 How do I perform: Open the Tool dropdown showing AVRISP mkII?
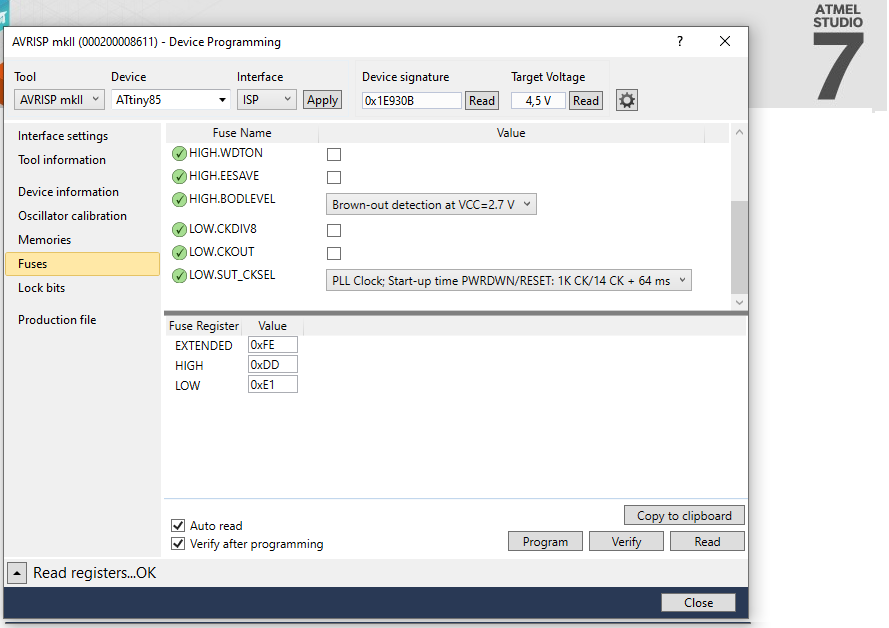pos(59,100)
